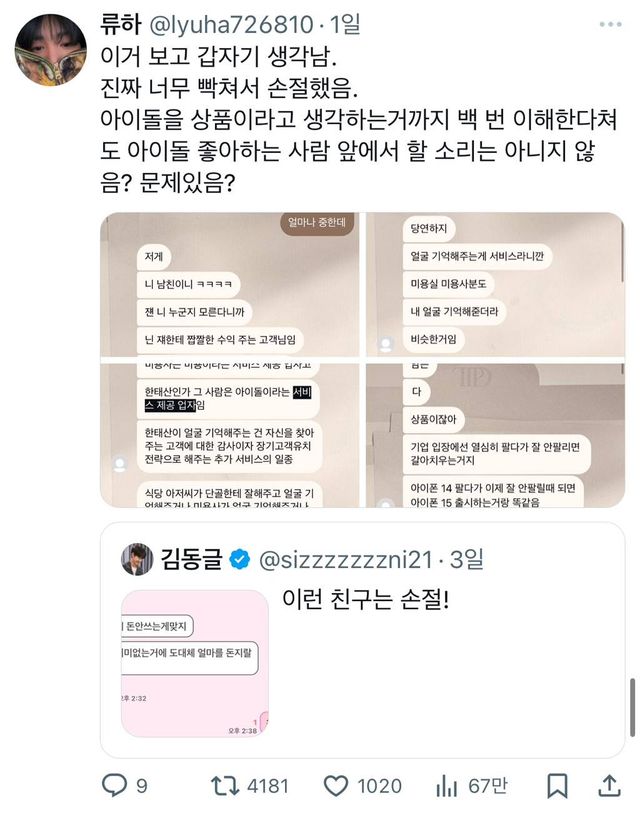Open 김동글's small profile avatar
The height and width of the screenshot is (816, 640).
(137, 559)
